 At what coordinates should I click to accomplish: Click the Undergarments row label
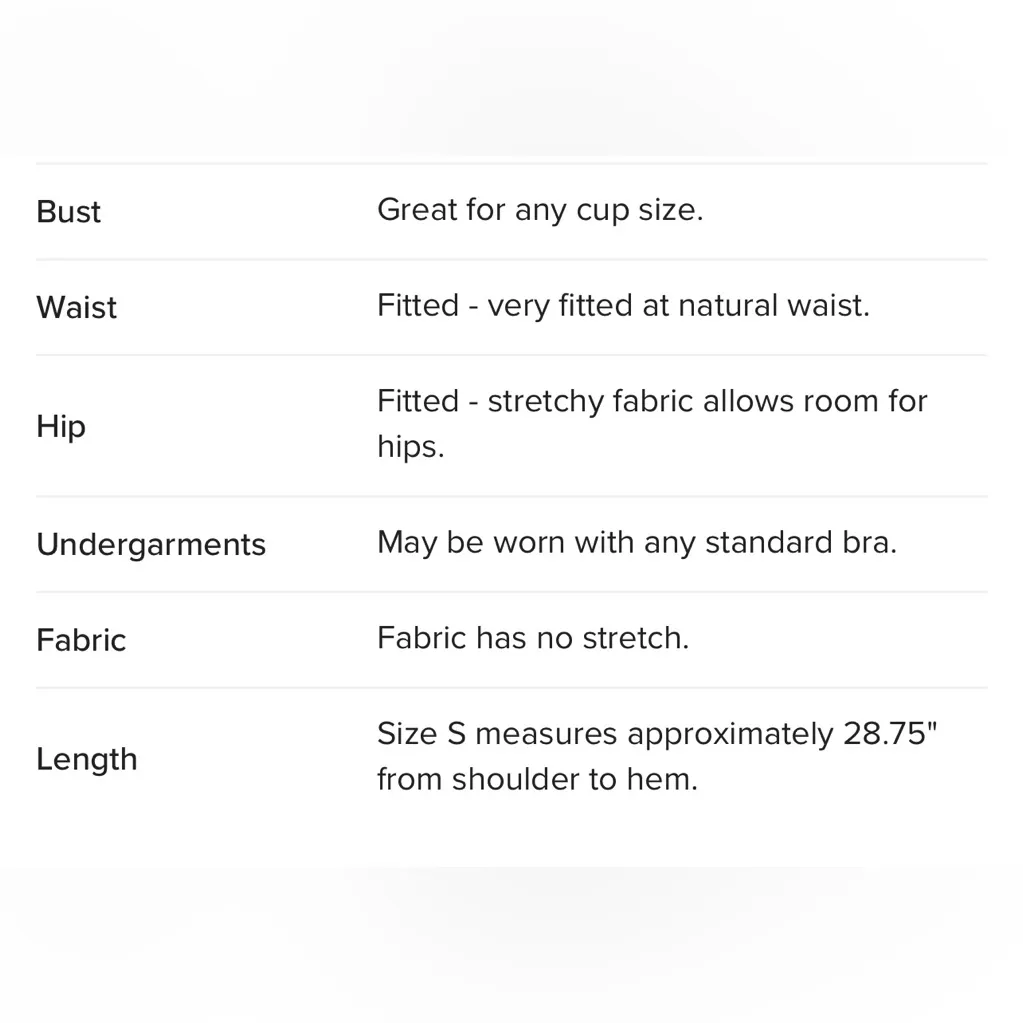pyautogui.click(x=151, y=545)
